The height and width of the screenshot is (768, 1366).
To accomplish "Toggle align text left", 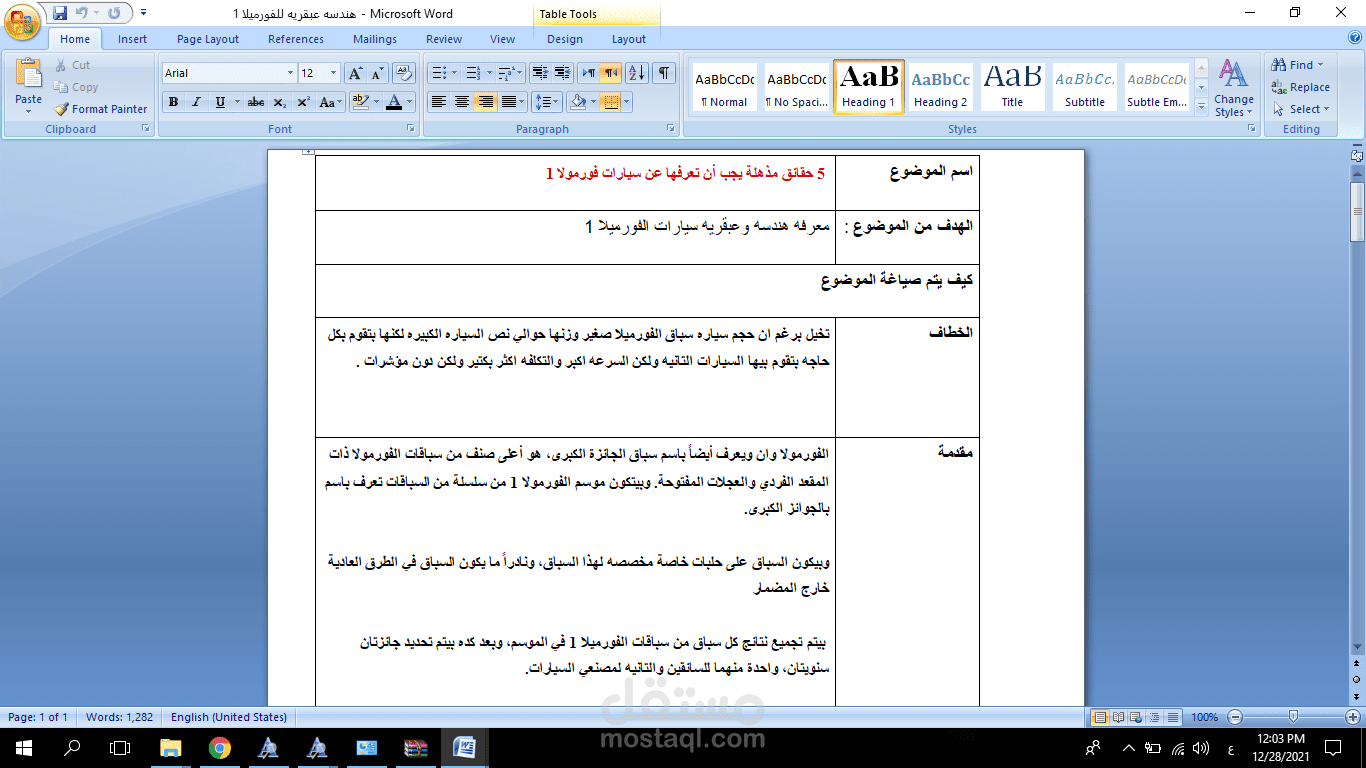I will click(x=438, y=102).
